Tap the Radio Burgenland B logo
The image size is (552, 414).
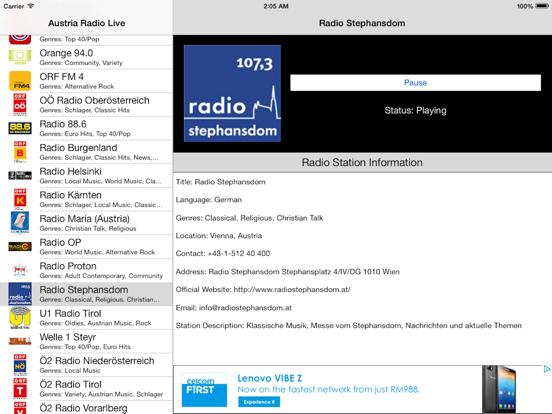(20, 152)
